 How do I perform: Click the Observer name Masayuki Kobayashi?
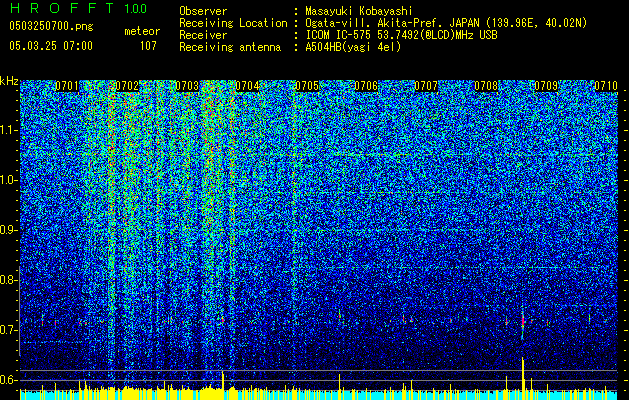coord(359,11)
